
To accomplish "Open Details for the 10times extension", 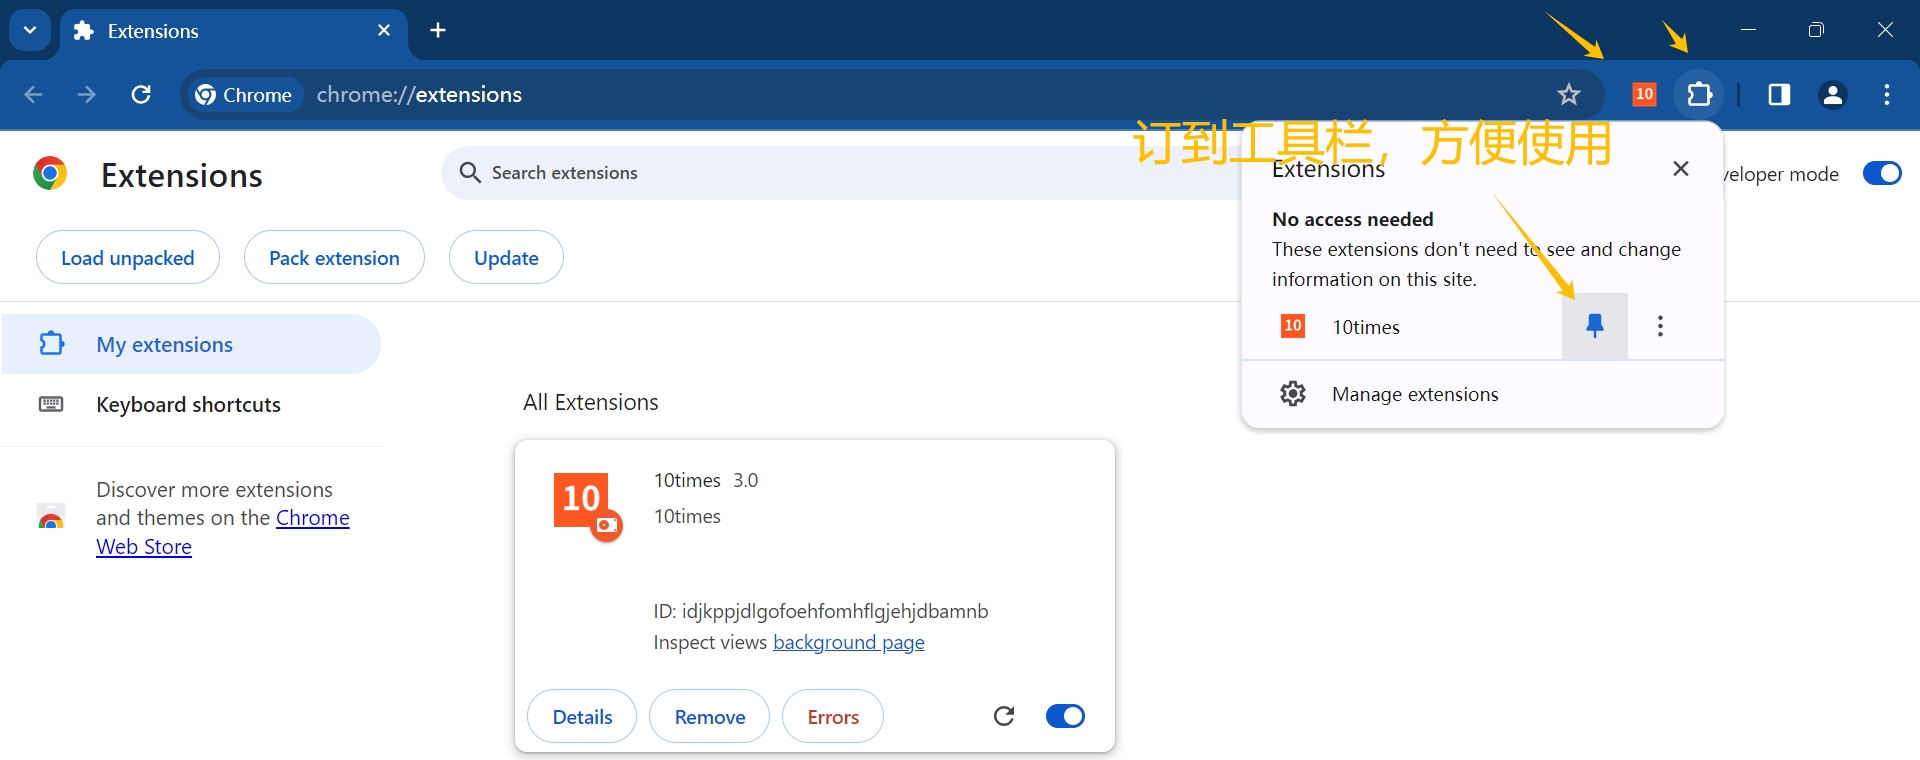I will click(x=582, y=717).
